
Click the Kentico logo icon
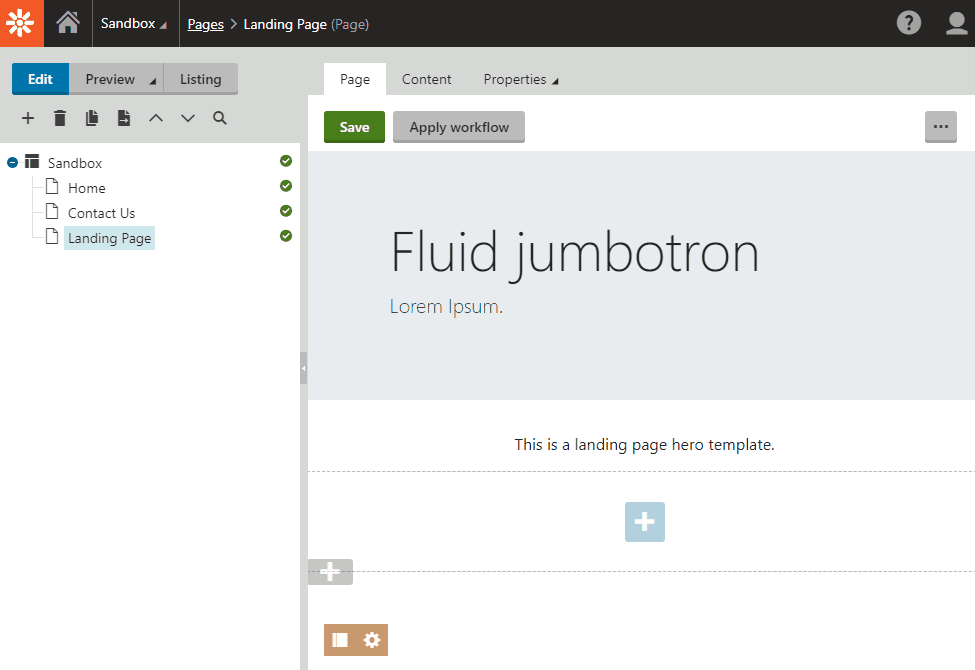(x=21, y=23)
